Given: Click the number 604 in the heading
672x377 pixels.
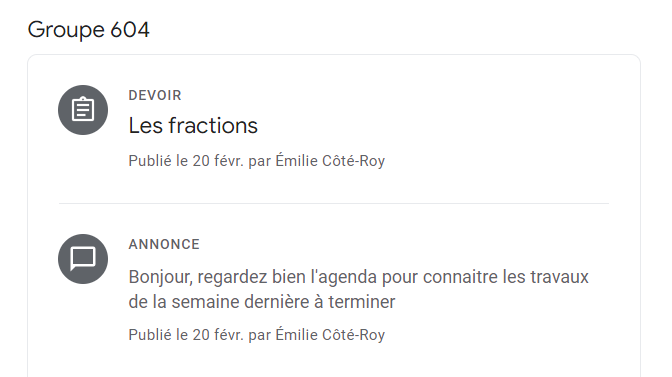Looking at the screenshot, I should 130,30.
